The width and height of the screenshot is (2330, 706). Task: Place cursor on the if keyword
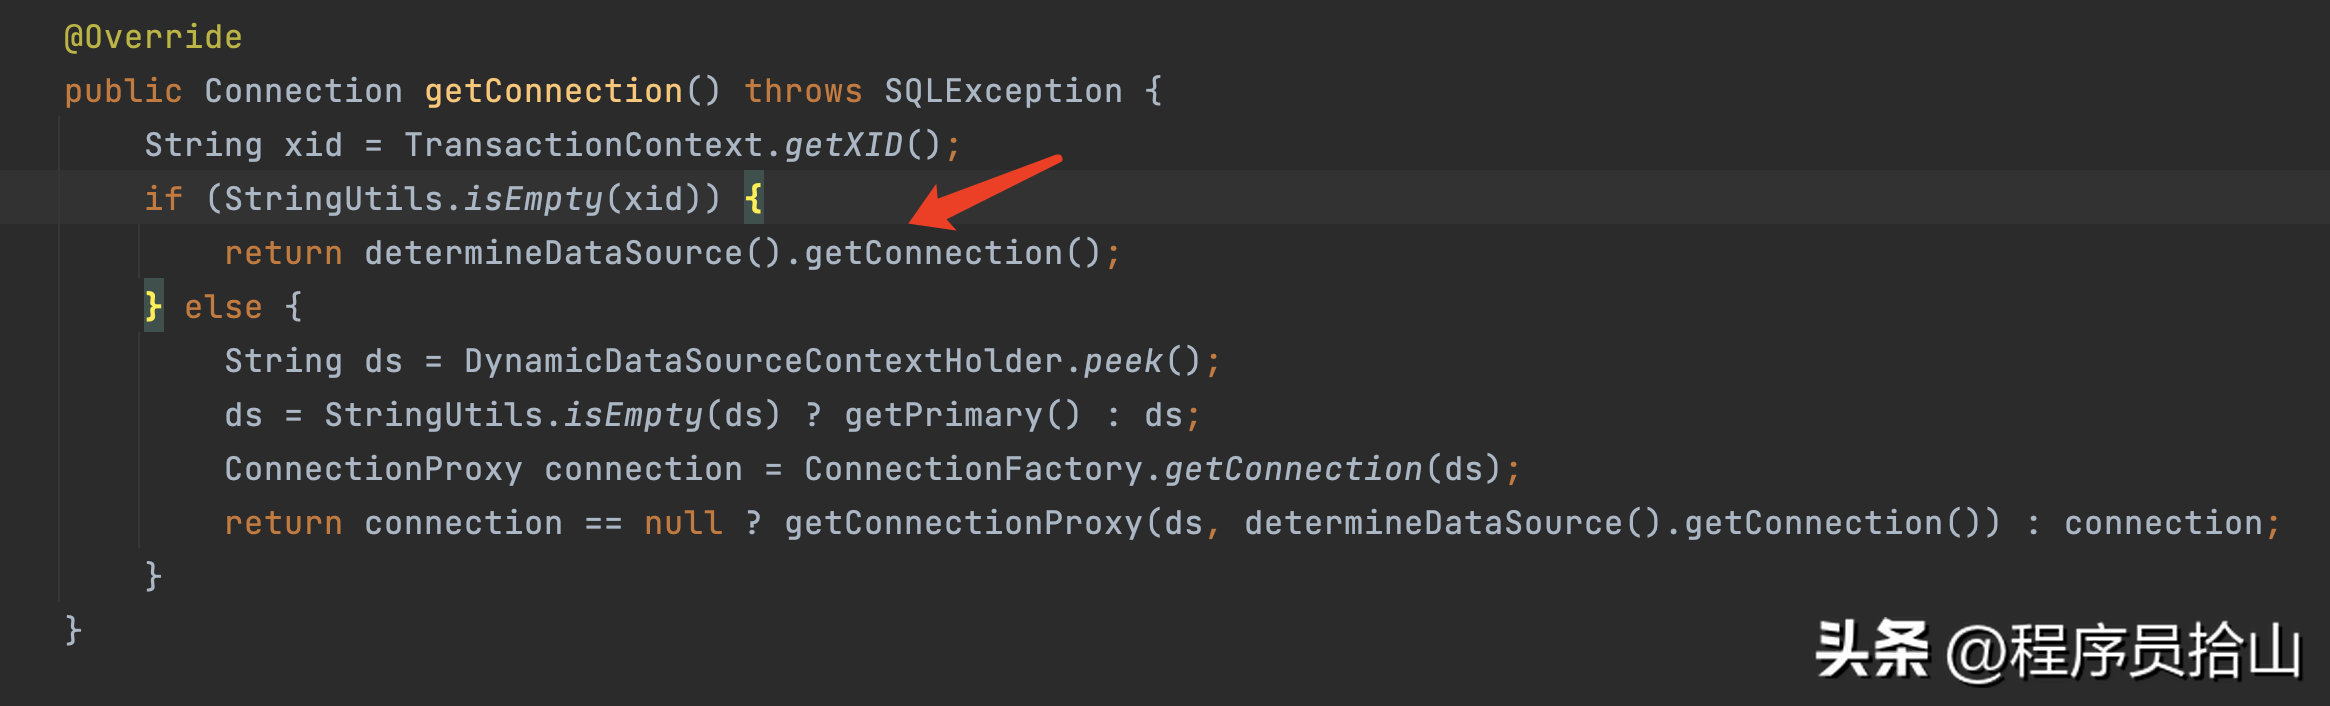163,199
